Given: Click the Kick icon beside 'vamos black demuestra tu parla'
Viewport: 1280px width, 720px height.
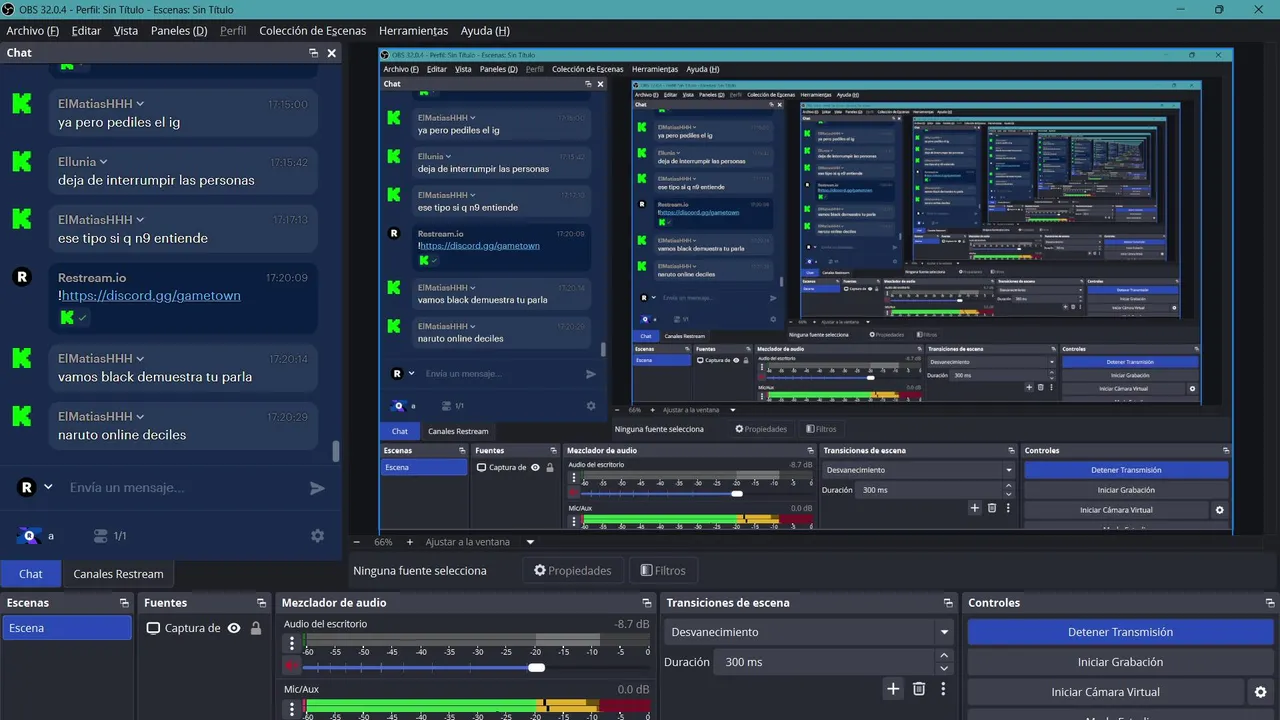Looking at the screenshot, I should pos(22,358).
